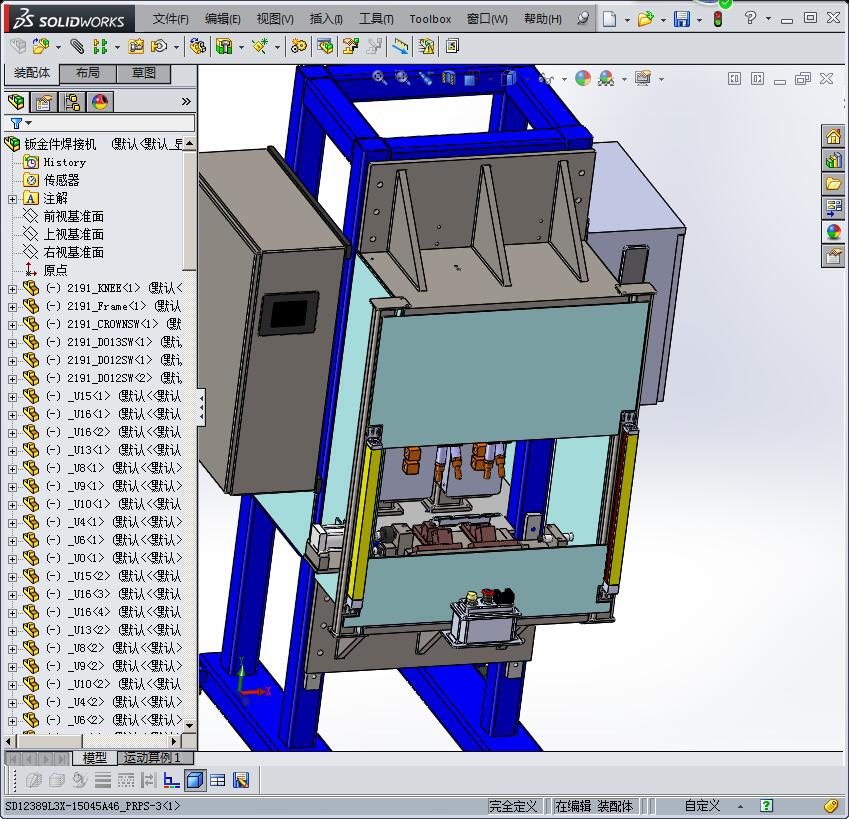Open the File Explorer folder in task pane

click(833, 184)
